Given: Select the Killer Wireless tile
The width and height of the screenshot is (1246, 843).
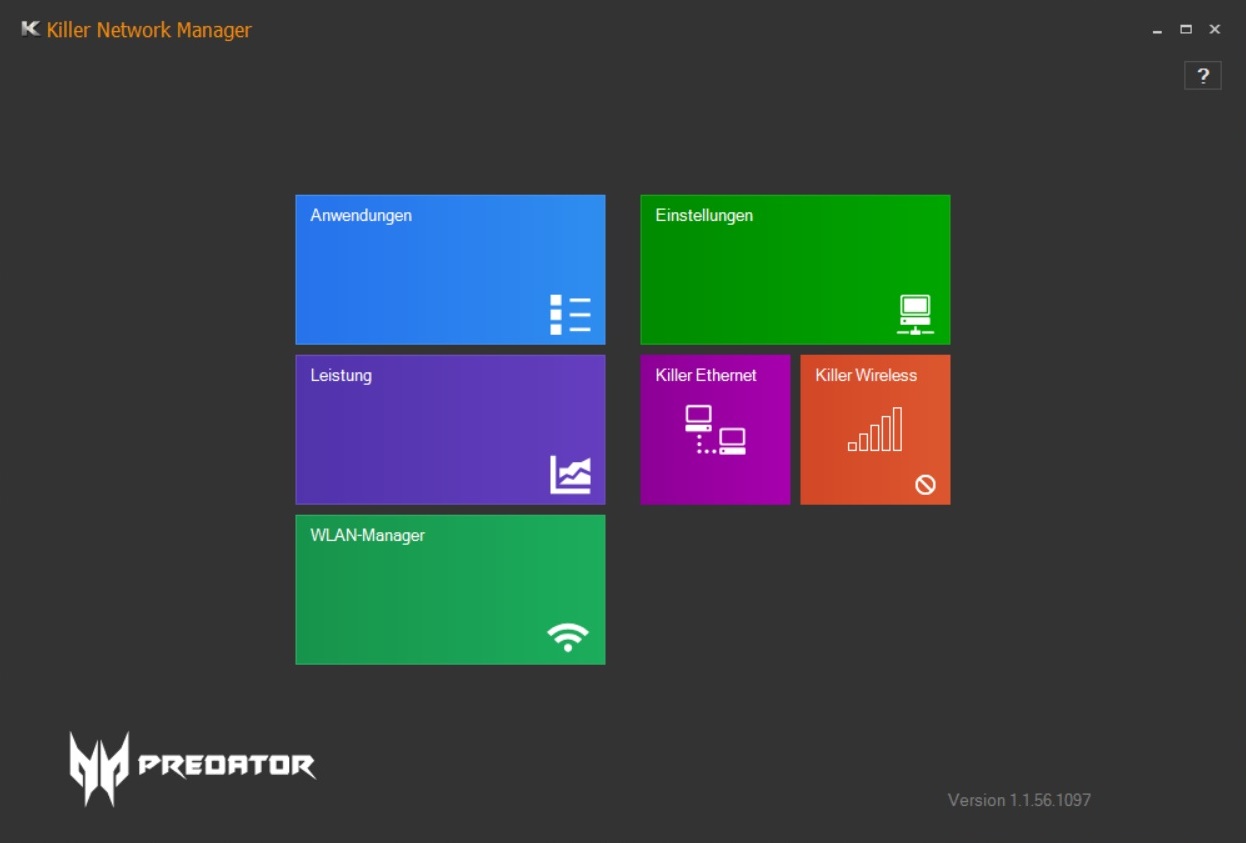Looking at the screenshot, I should pyautogui.click(x=875, y=429).
